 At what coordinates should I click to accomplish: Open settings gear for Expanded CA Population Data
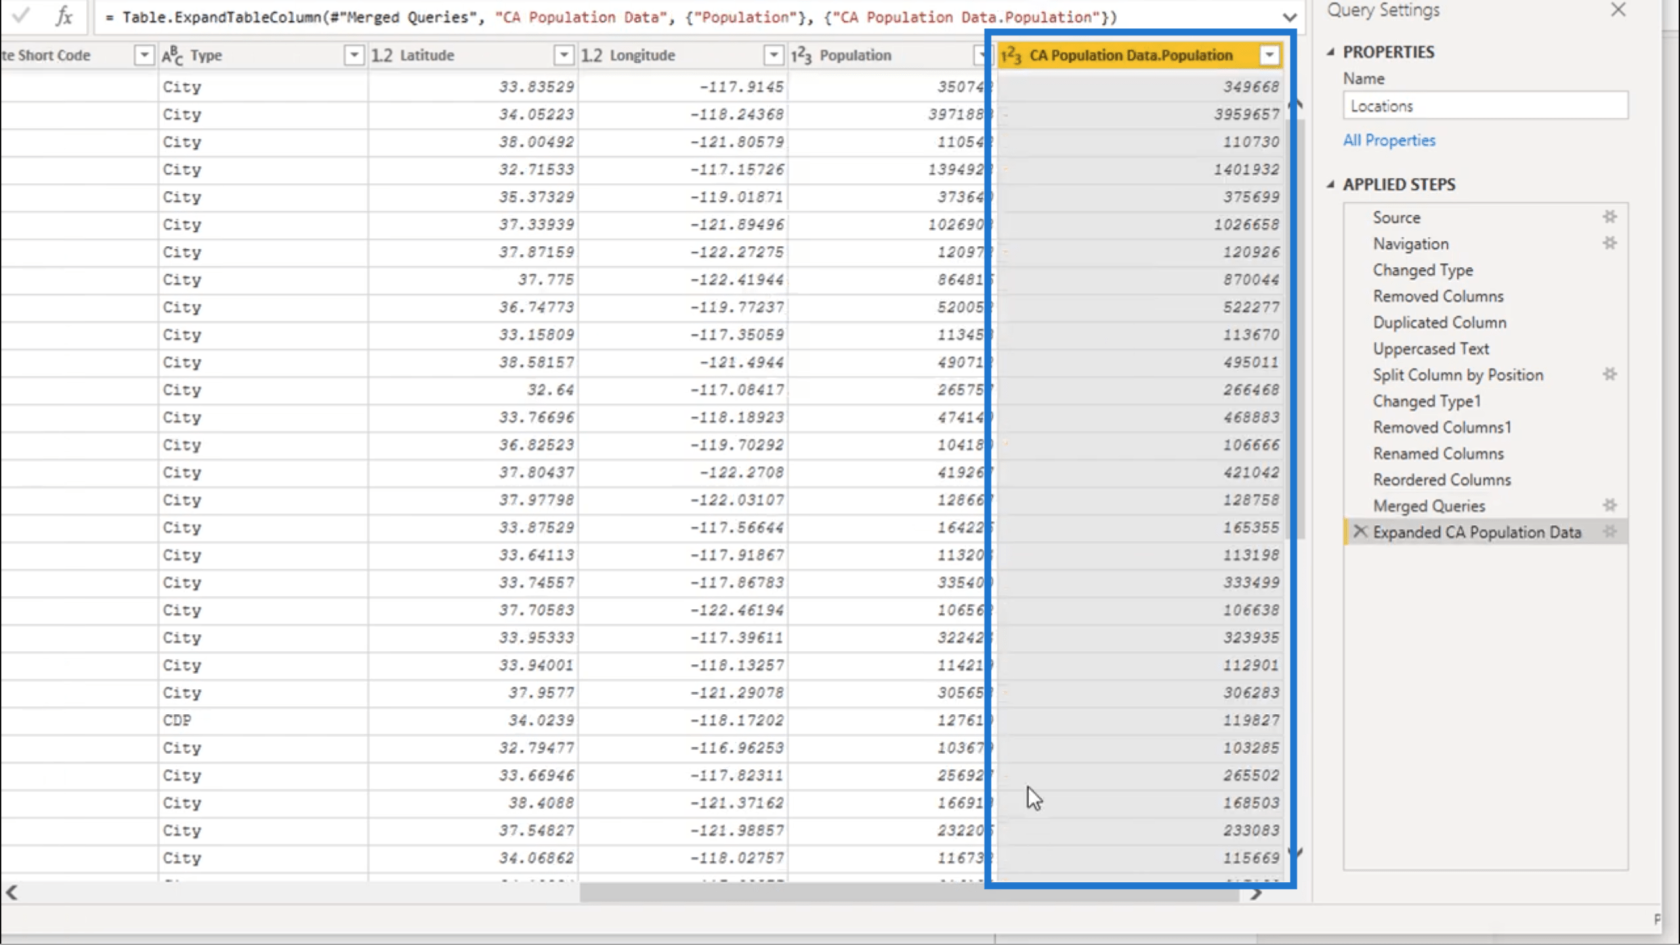click(x=1610, y=532)
